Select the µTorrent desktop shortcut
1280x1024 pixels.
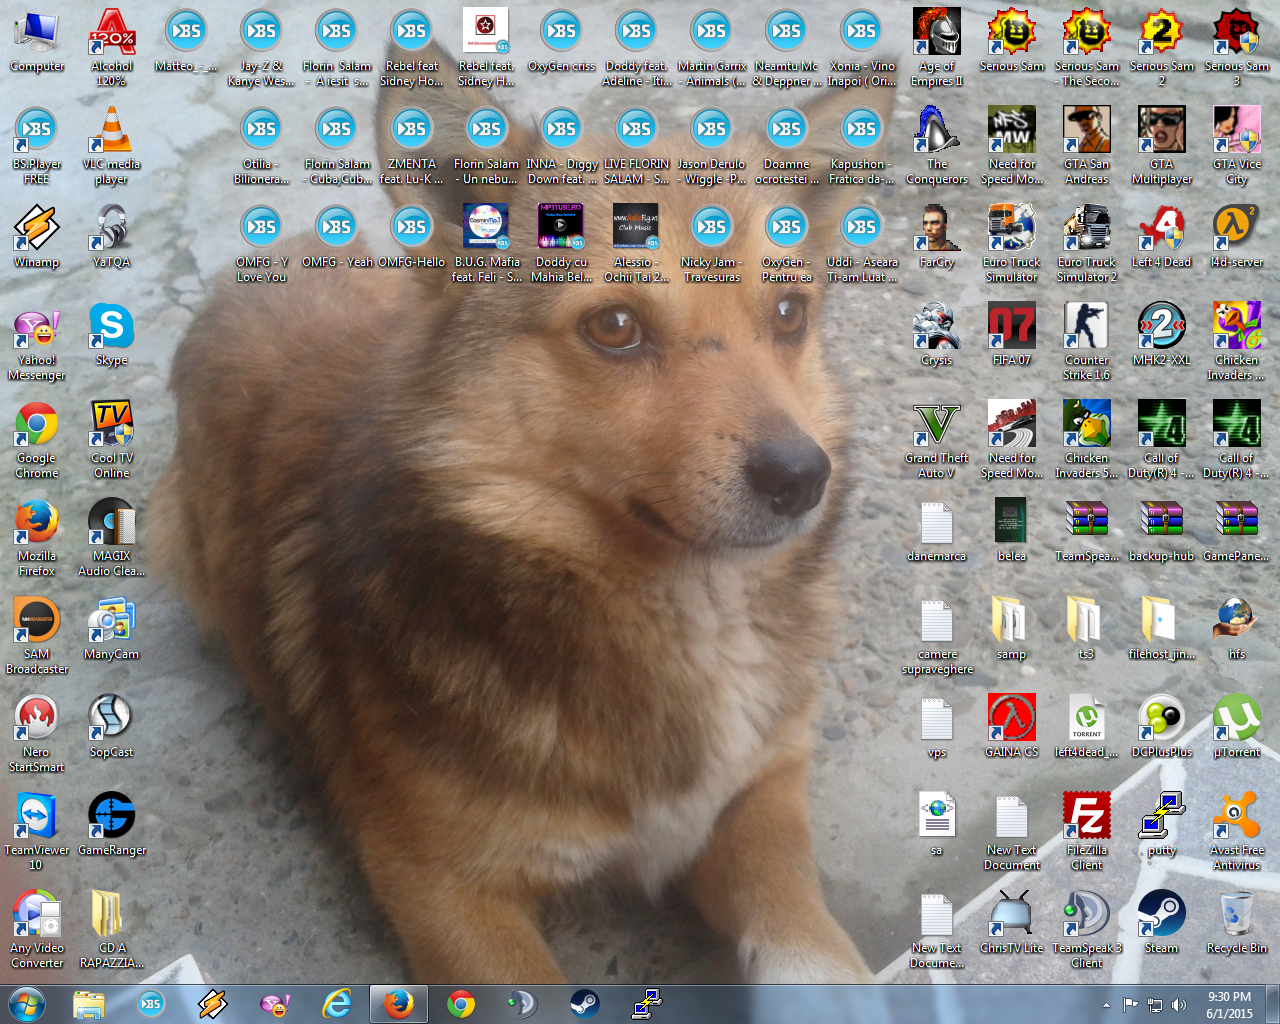click(1236, 720)
